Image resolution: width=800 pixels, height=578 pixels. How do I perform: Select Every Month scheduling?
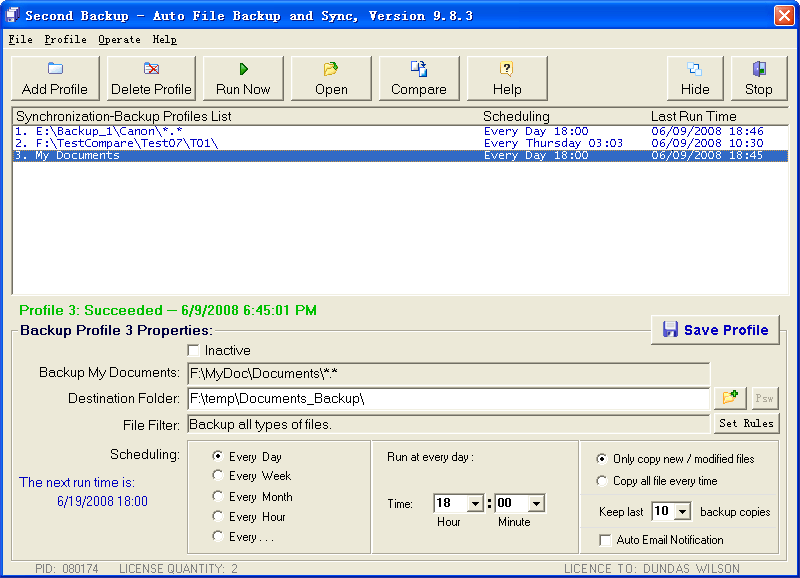pyautogui.click(x=218, y=496)
